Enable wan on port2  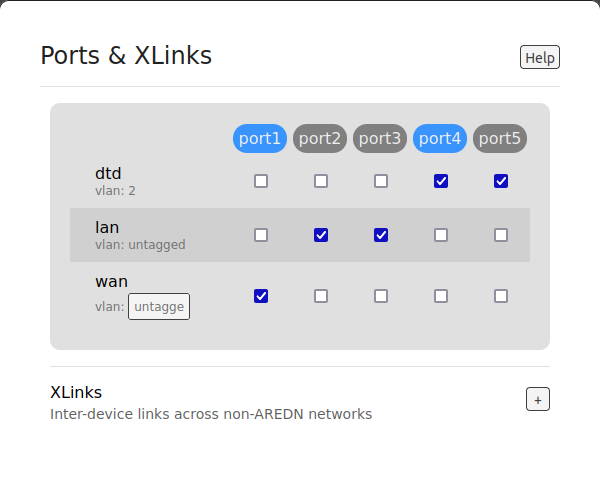[x=321, y=296]
